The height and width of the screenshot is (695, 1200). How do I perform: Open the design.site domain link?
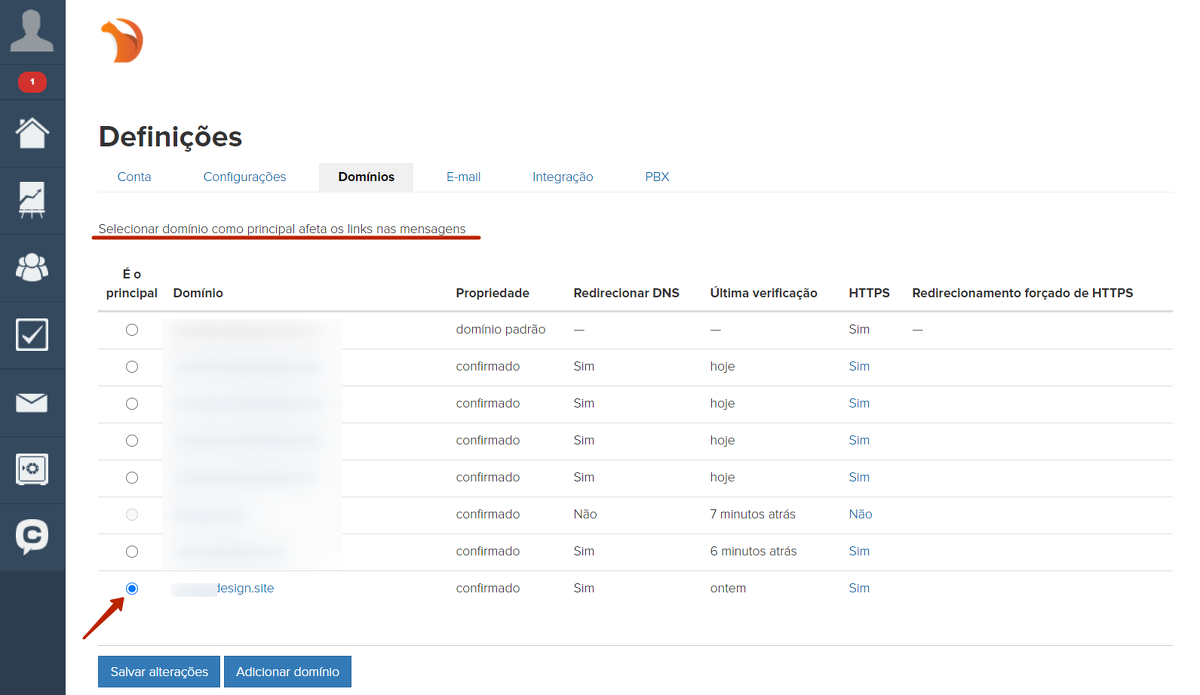(x=244, y=589)
